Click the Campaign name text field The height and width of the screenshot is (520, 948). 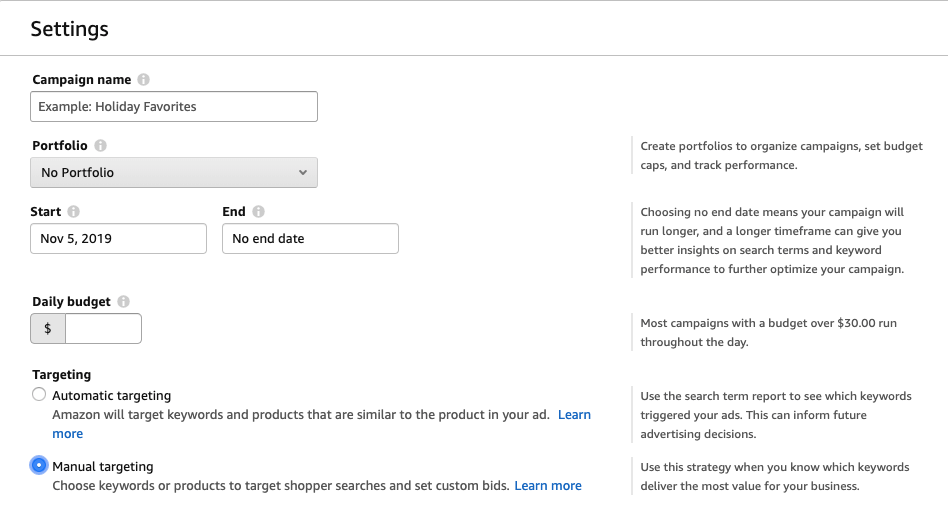(x=173, y=107)
